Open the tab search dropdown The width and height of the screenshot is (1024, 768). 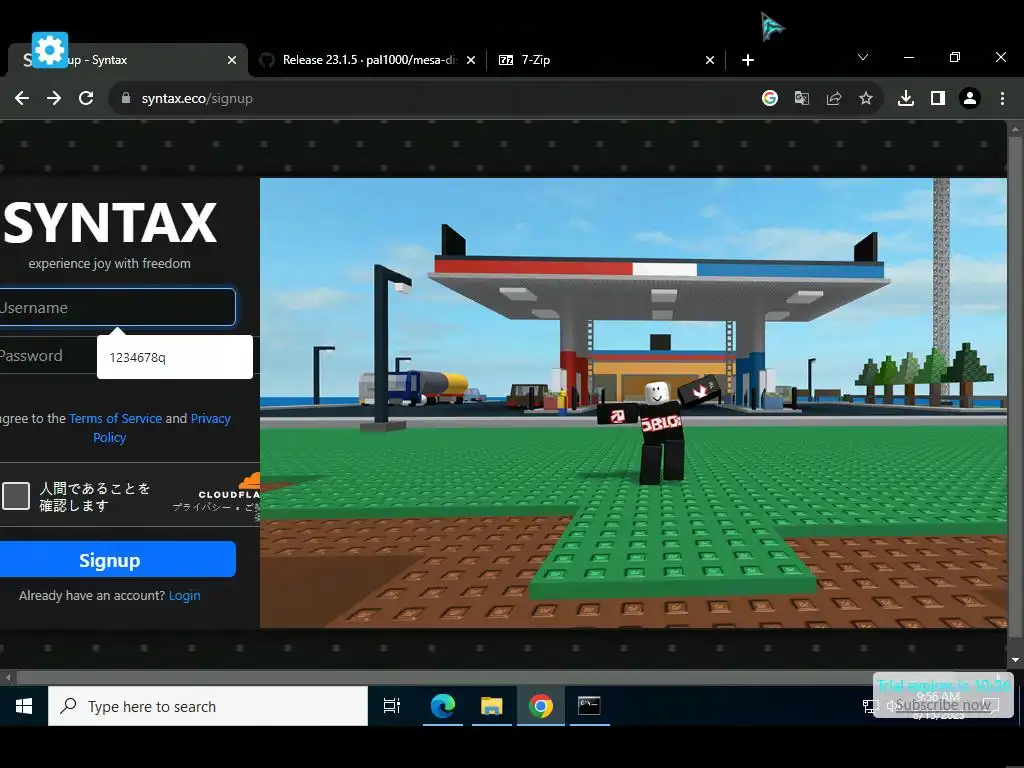863,57
